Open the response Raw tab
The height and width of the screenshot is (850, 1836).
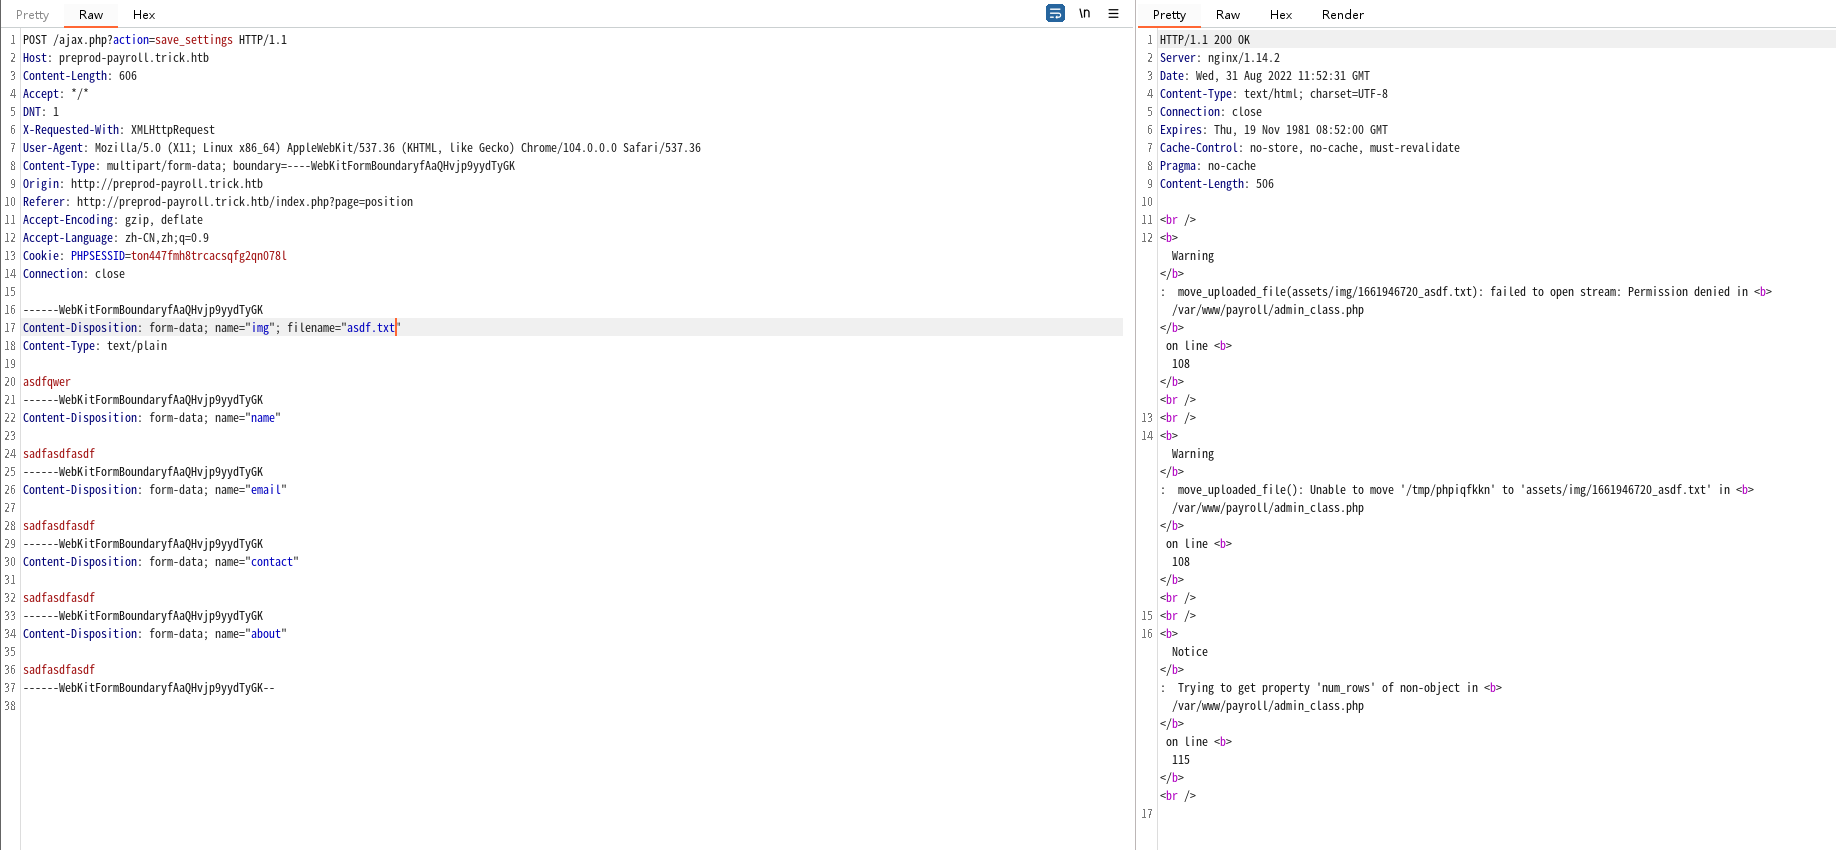(1227, 15)
